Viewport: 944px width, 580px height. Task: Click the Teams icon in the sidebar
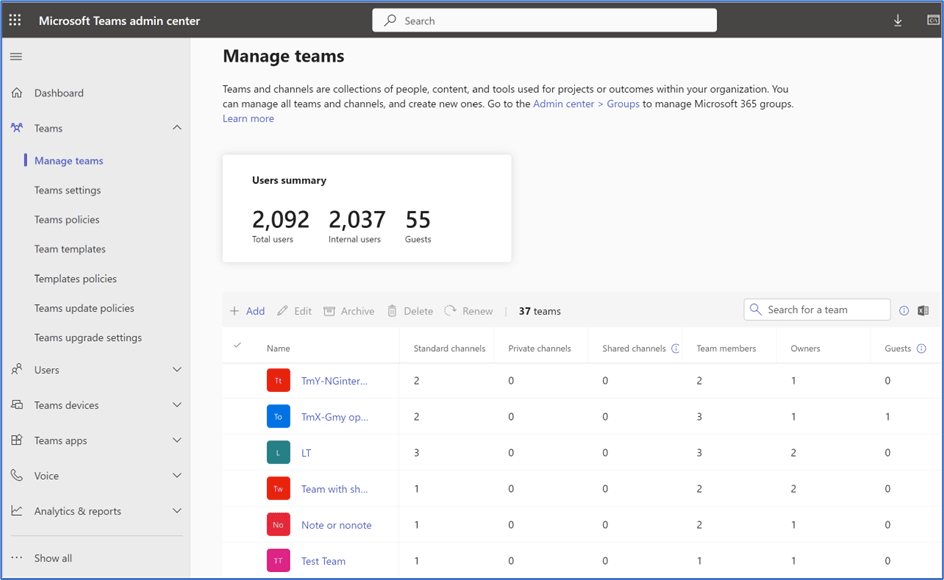point(17,128)
